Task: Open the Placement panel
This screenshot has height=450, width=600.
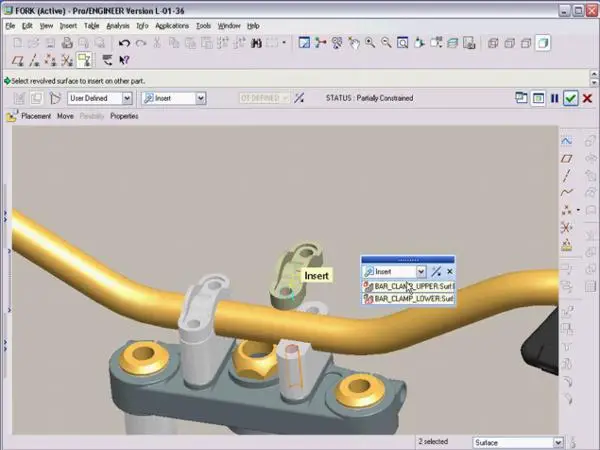Action: click(36, 116)
